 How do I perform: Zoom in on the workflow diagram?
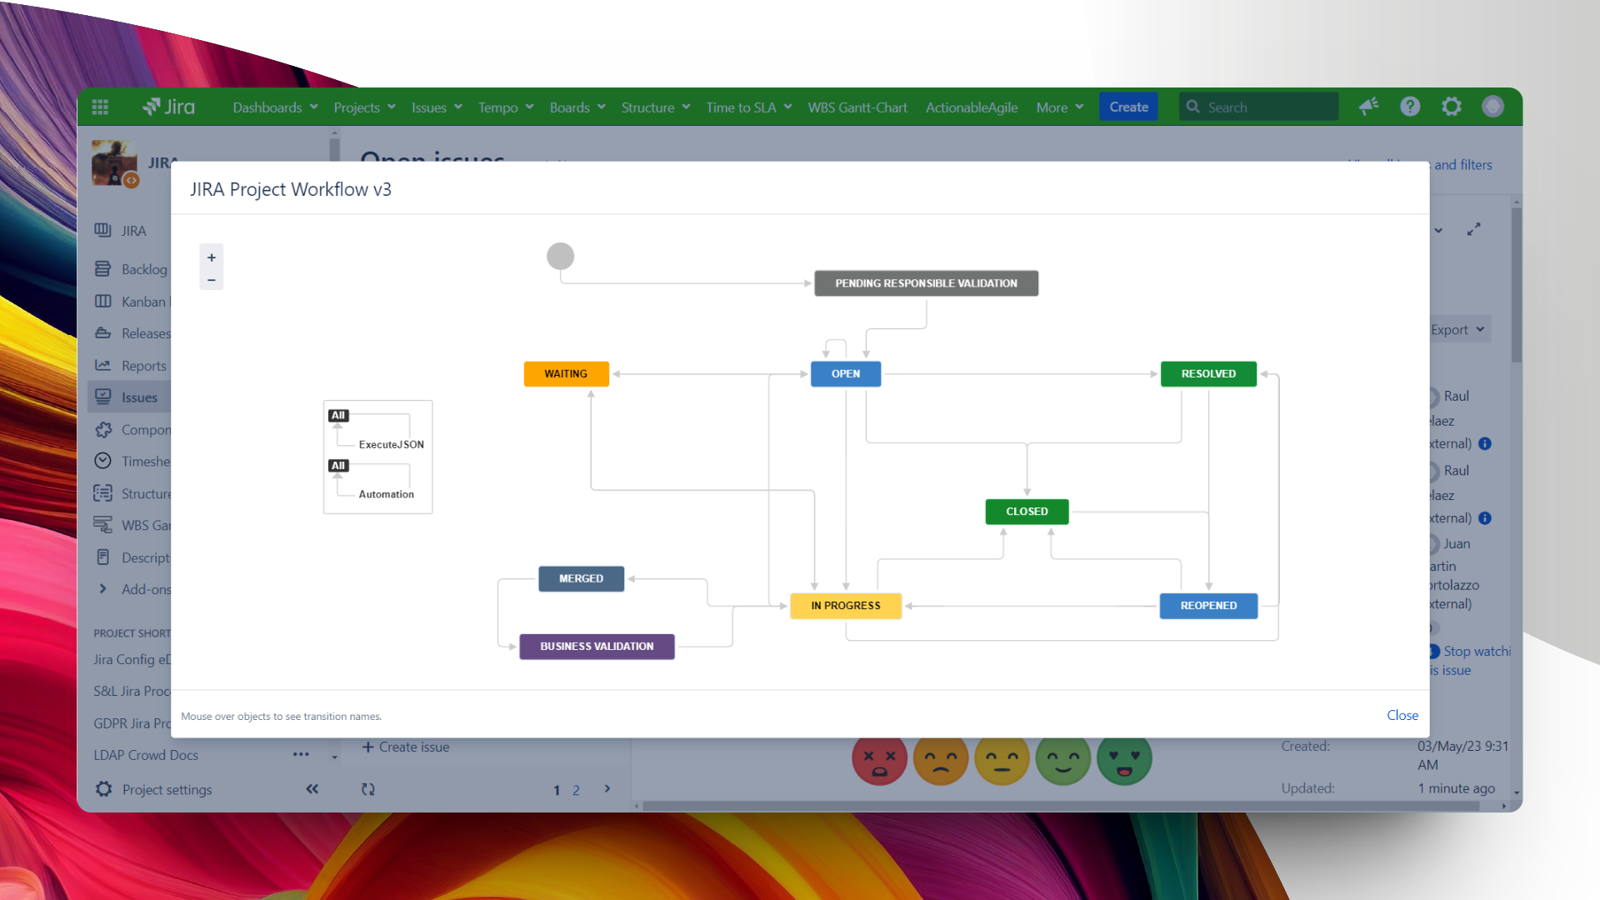pos(211,257)
